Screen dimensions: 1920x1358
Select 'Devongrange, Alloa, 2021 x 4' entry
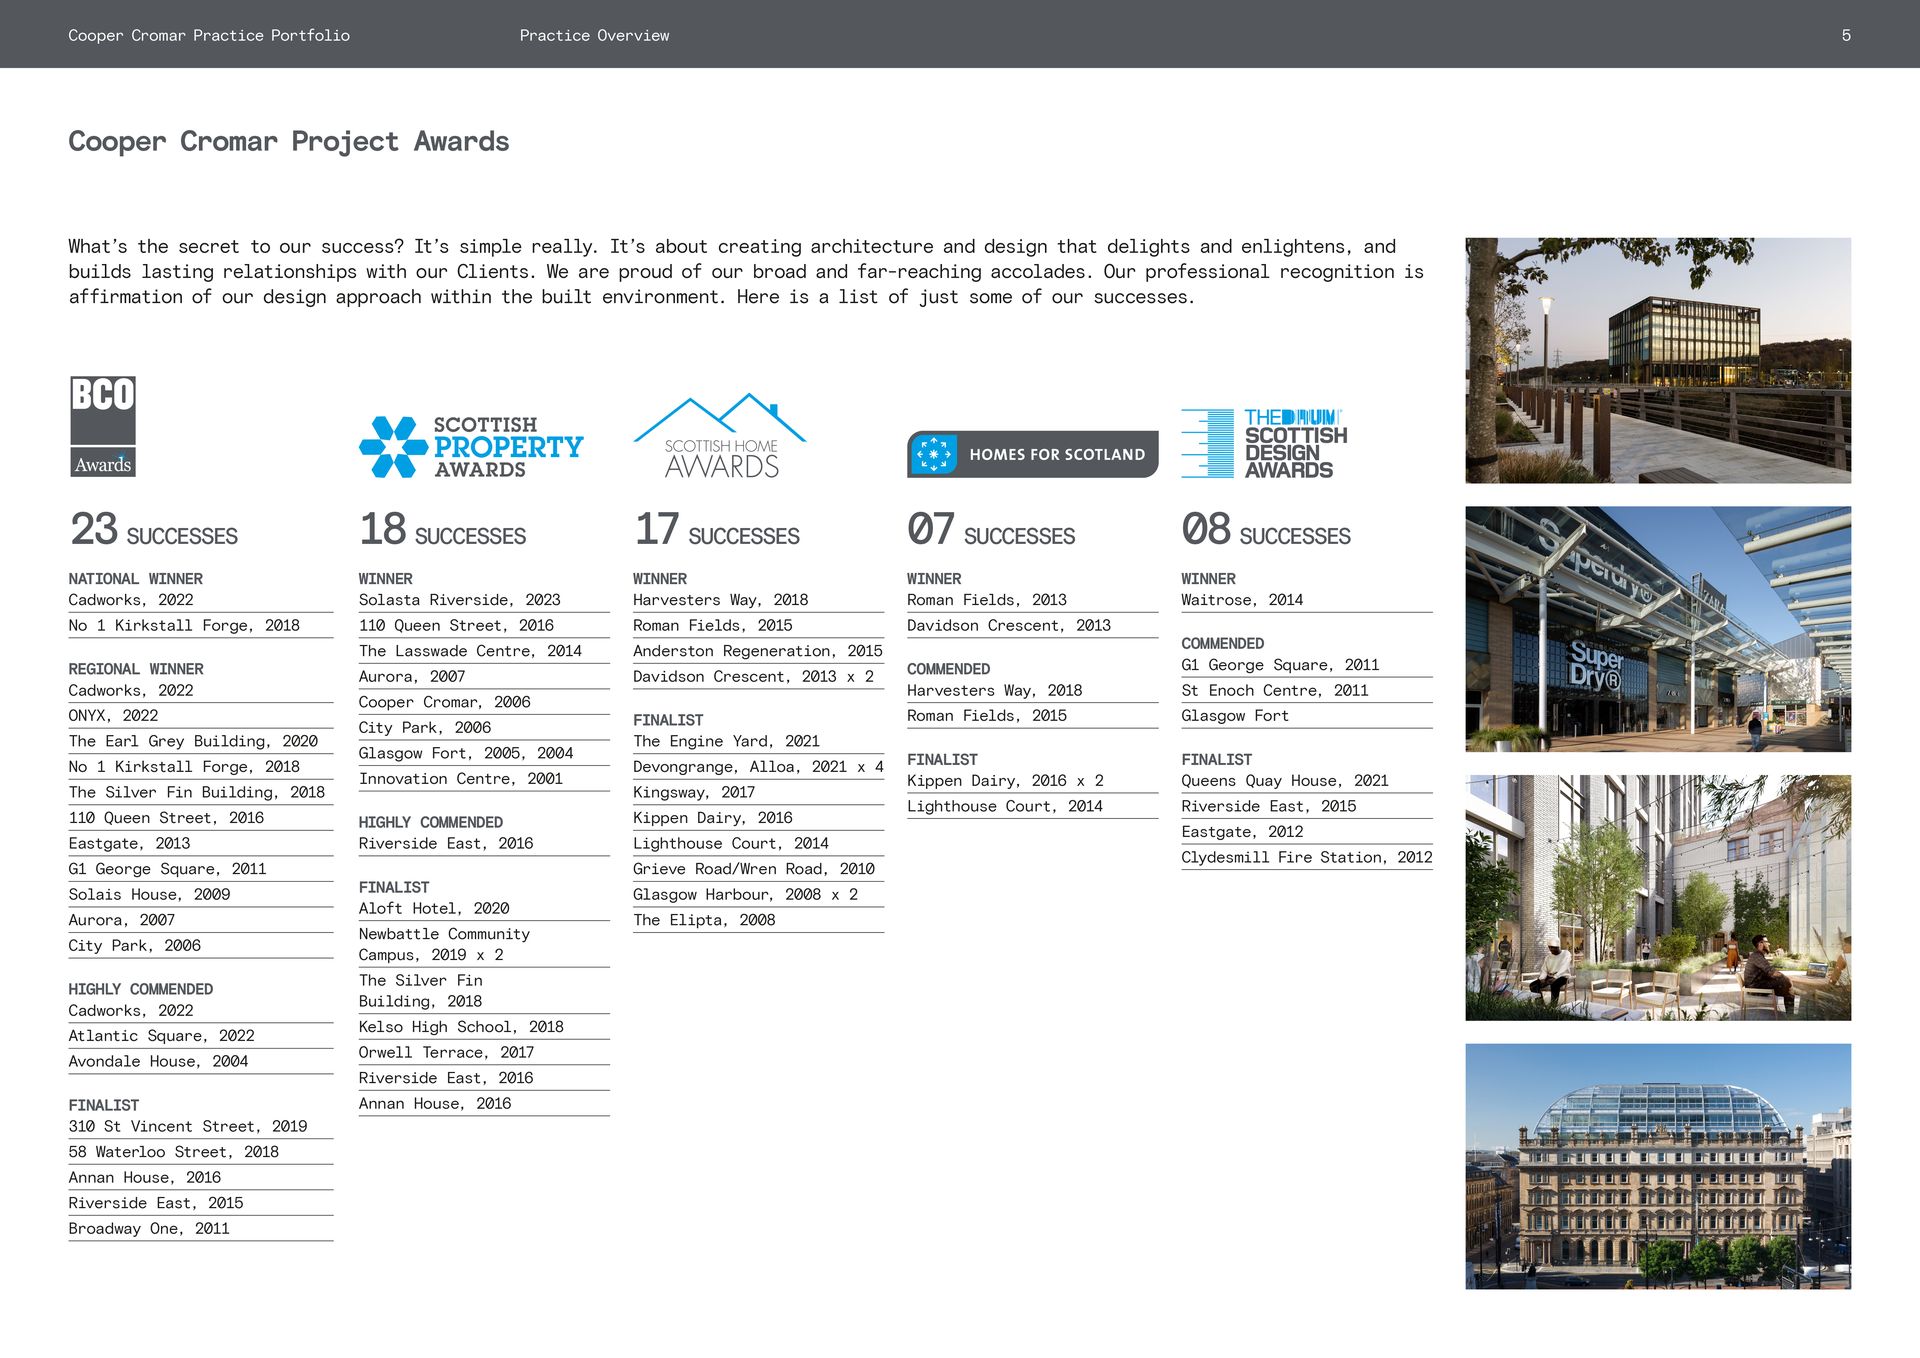758,767
